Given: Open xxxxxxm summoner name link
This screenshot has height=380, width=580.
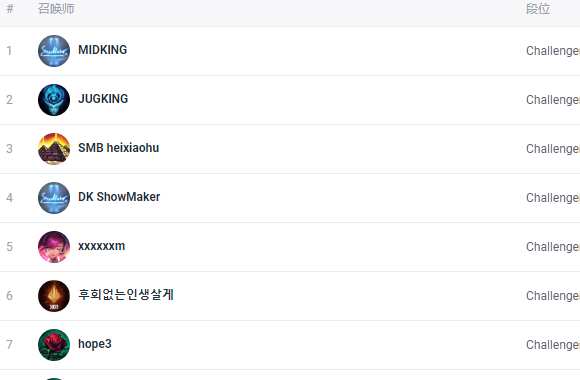Looking at the screenshot, I should pyautogui.click(x=101, y=246).
